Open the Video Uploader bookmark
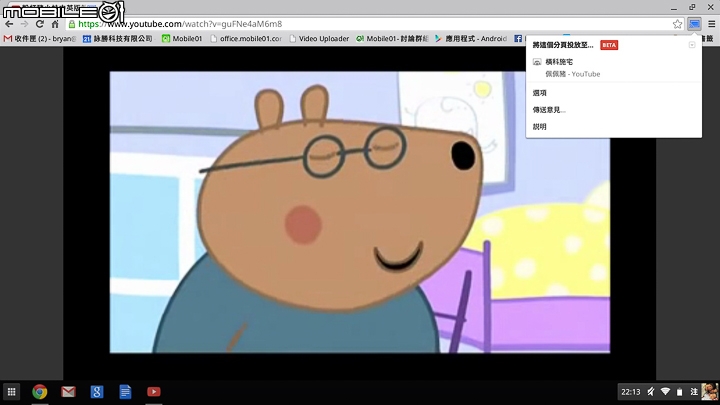This screenshot has width=720, height=405. point(319,39)
